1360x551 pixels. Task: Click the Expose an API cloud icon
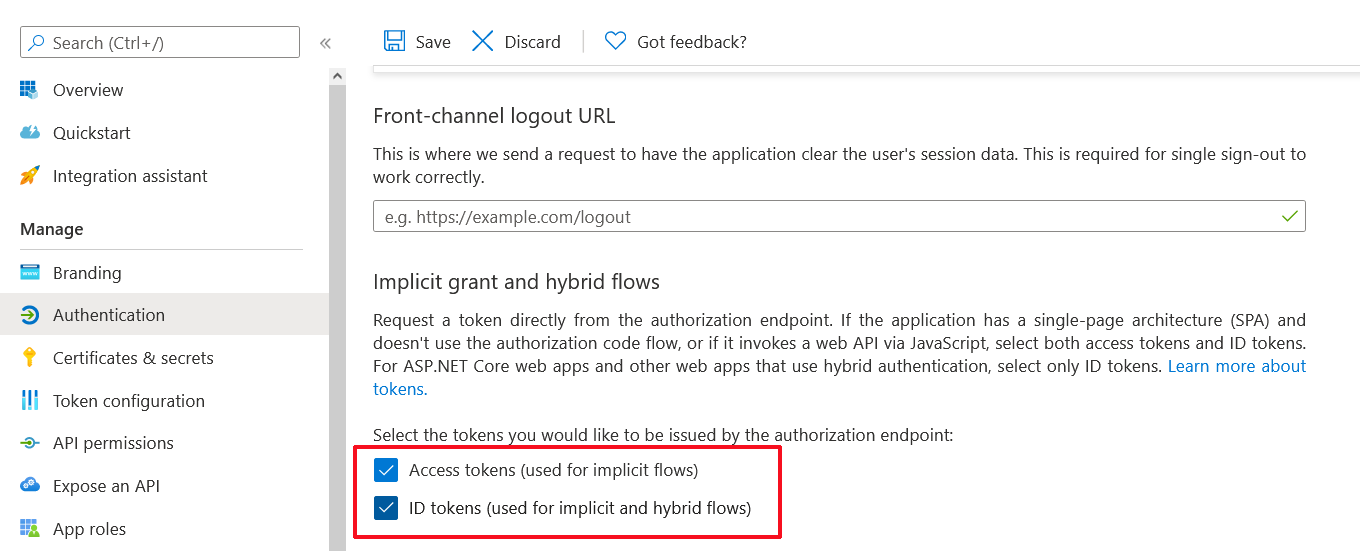29,486
